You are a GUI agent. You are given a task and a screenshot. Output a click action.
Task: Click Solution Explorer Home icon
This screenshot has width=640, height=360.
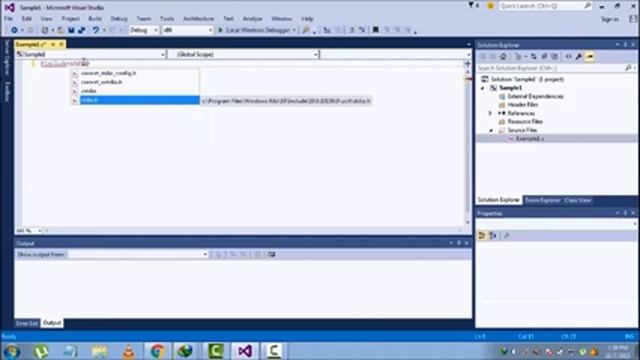pos(503,57)
